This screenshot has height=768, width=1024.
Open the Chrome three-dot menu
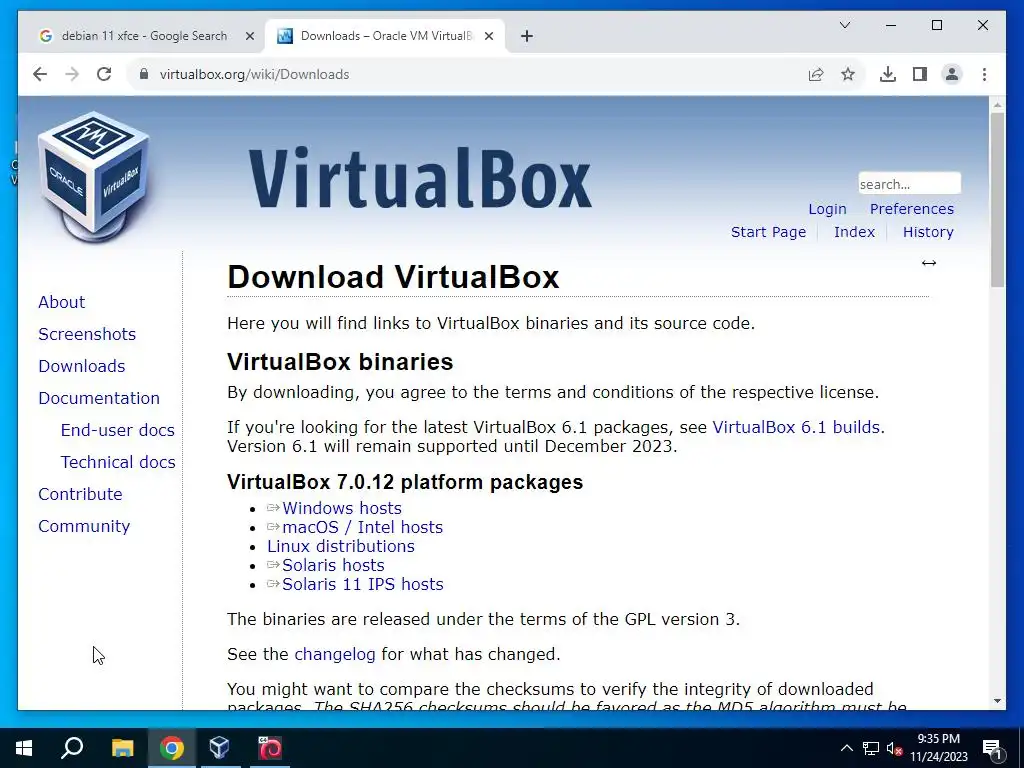984,74
